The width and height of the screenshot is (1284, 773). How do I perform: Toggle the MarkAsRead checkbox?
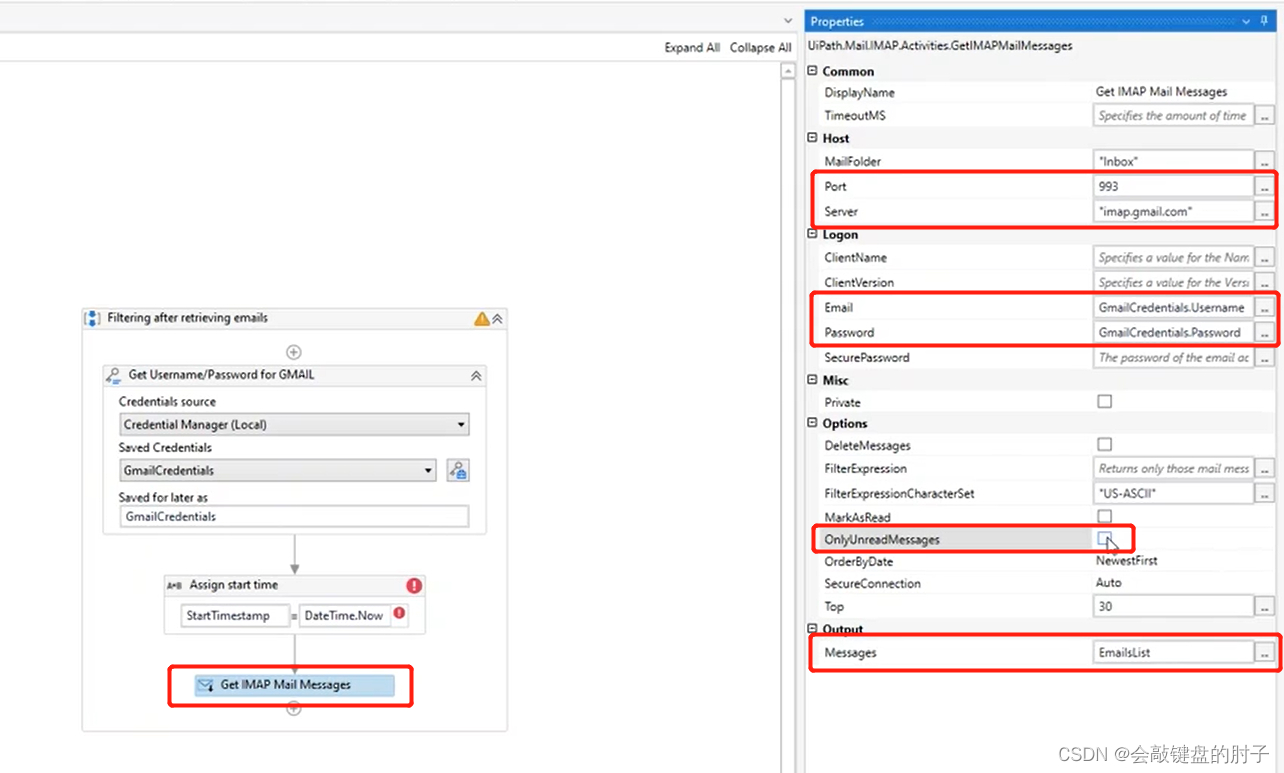[1105, 517]
